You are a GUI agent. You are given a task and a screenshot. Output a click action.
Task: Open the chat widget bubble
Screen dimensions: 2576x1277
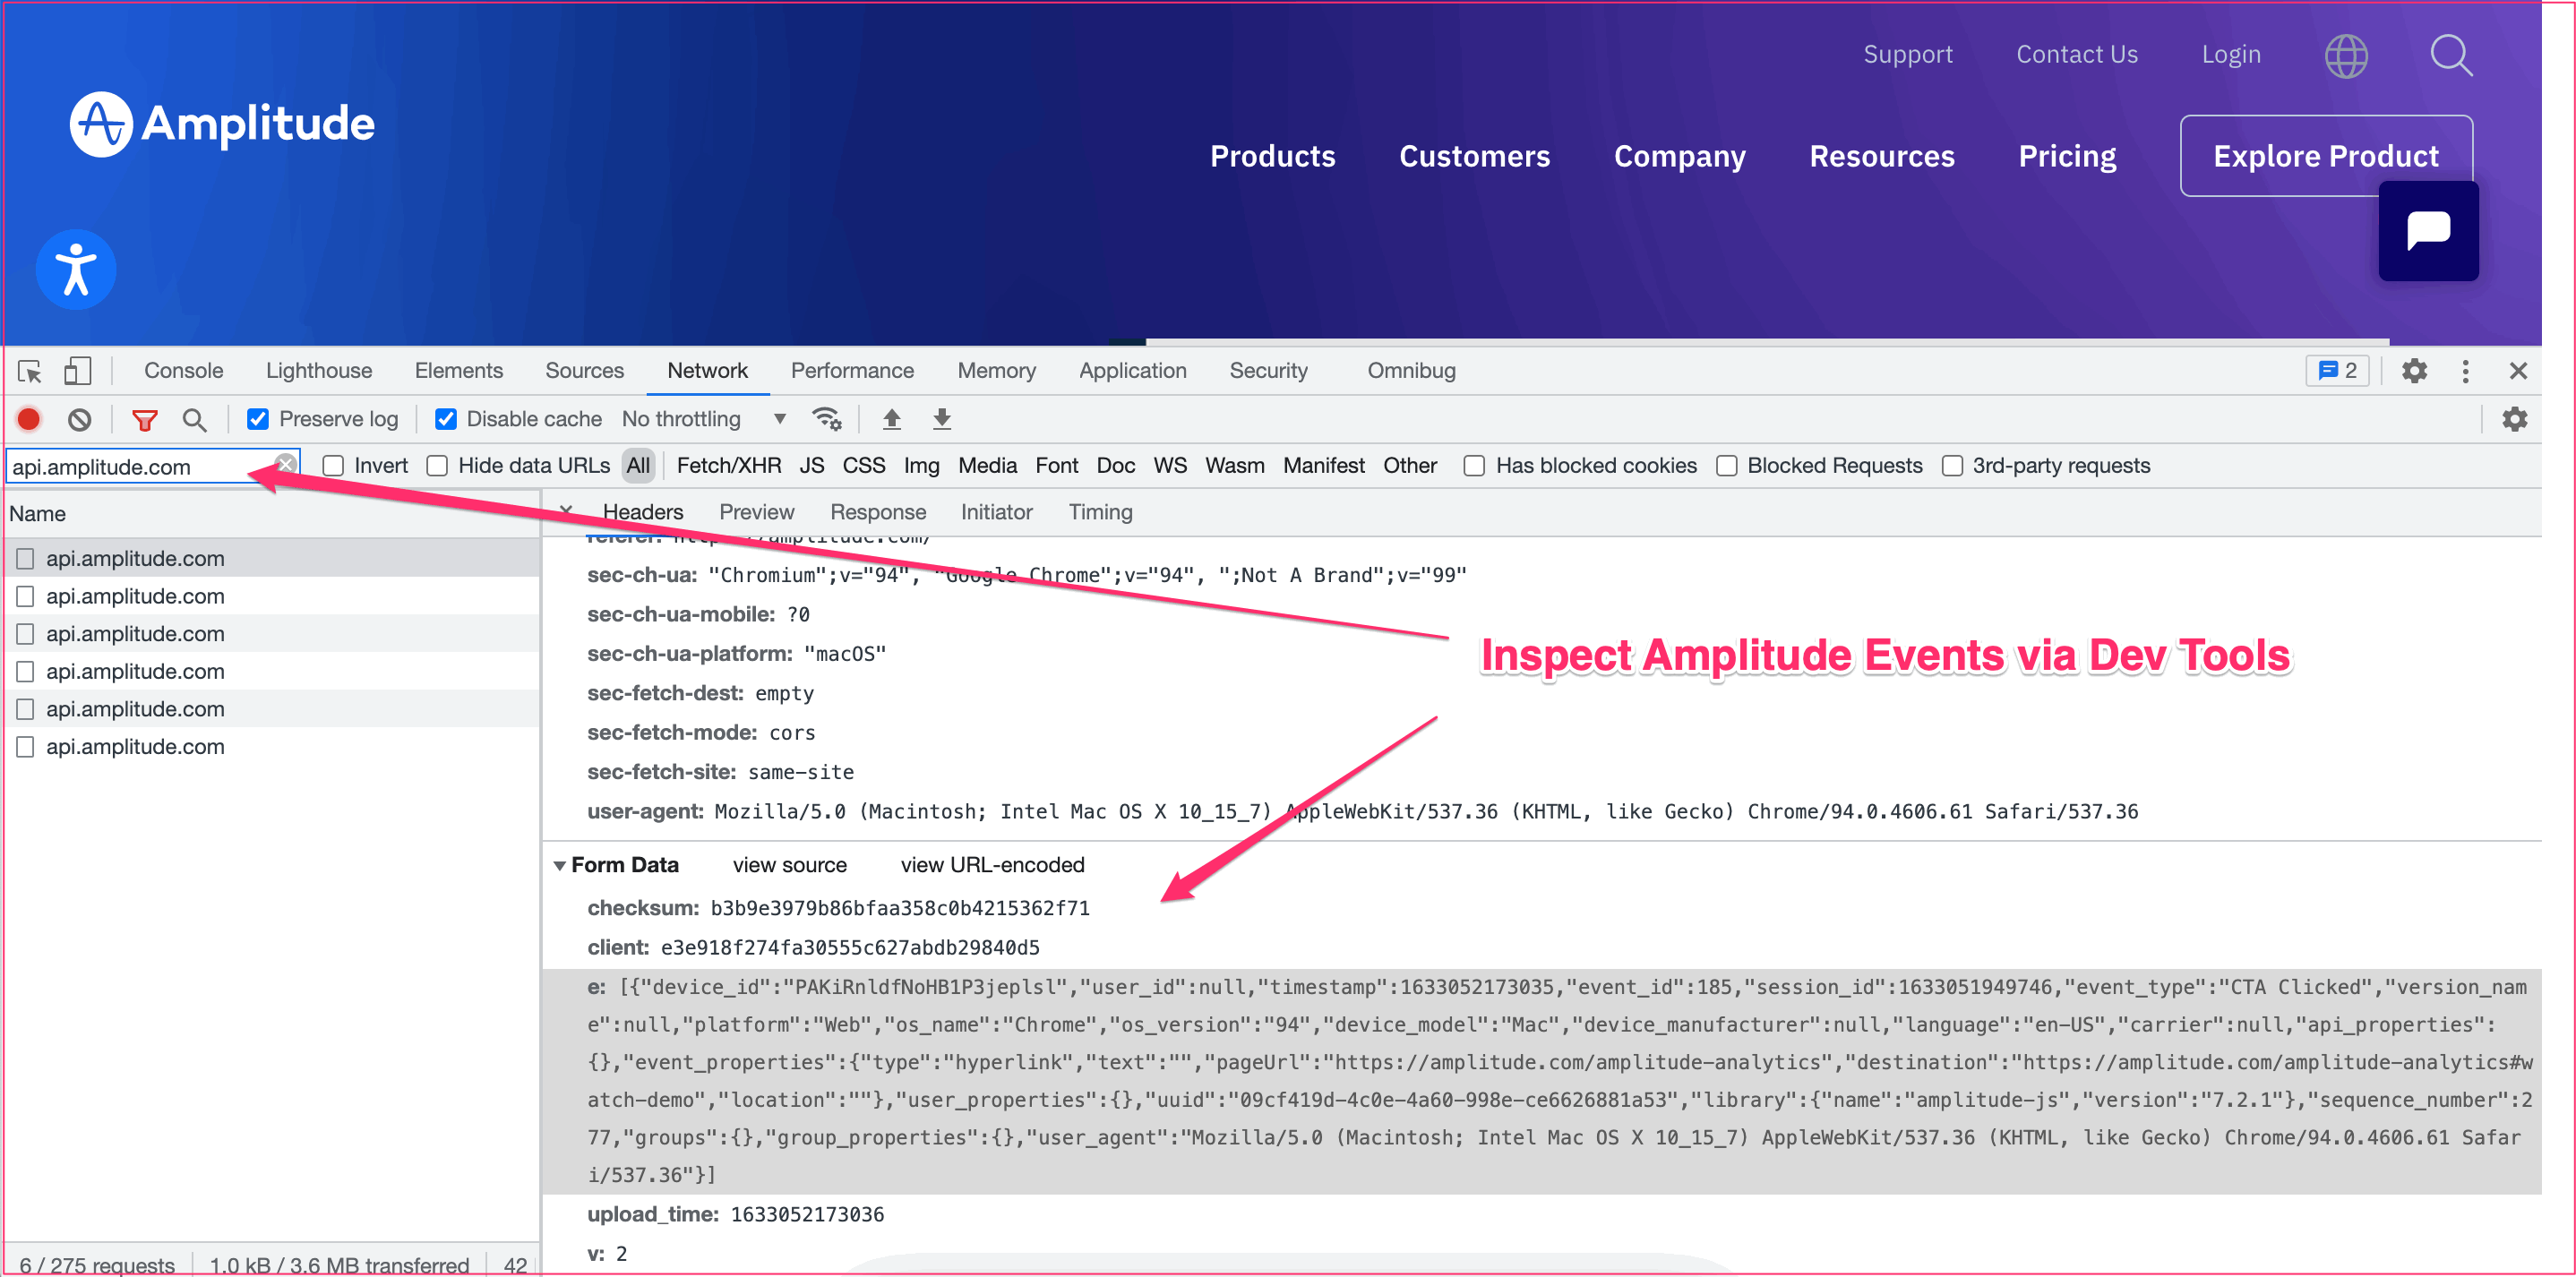pyautogui.click(x=2427, y=231)
